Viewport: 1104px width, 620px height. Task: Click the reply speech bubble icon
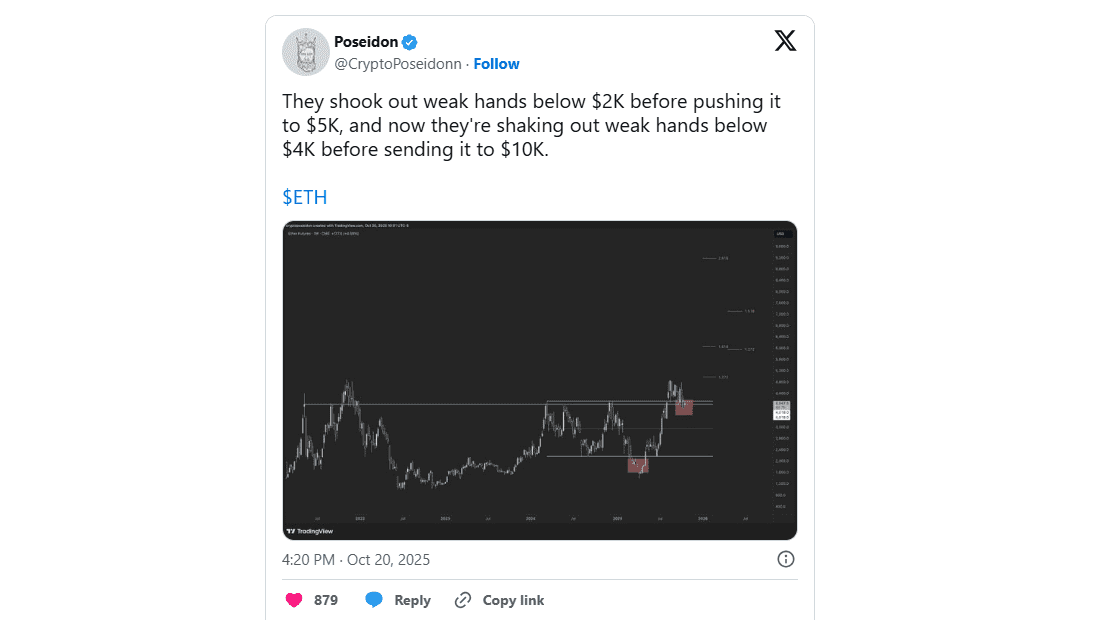(x=374, y=600)
